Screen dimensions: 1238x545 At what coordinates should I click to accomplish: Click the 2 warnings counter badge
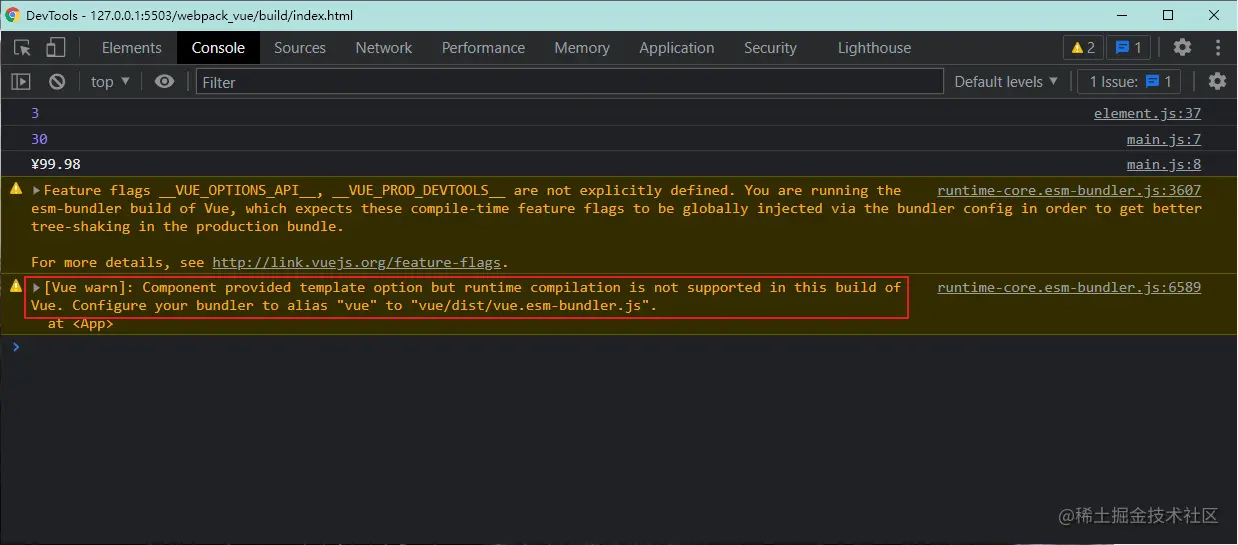1083,48
